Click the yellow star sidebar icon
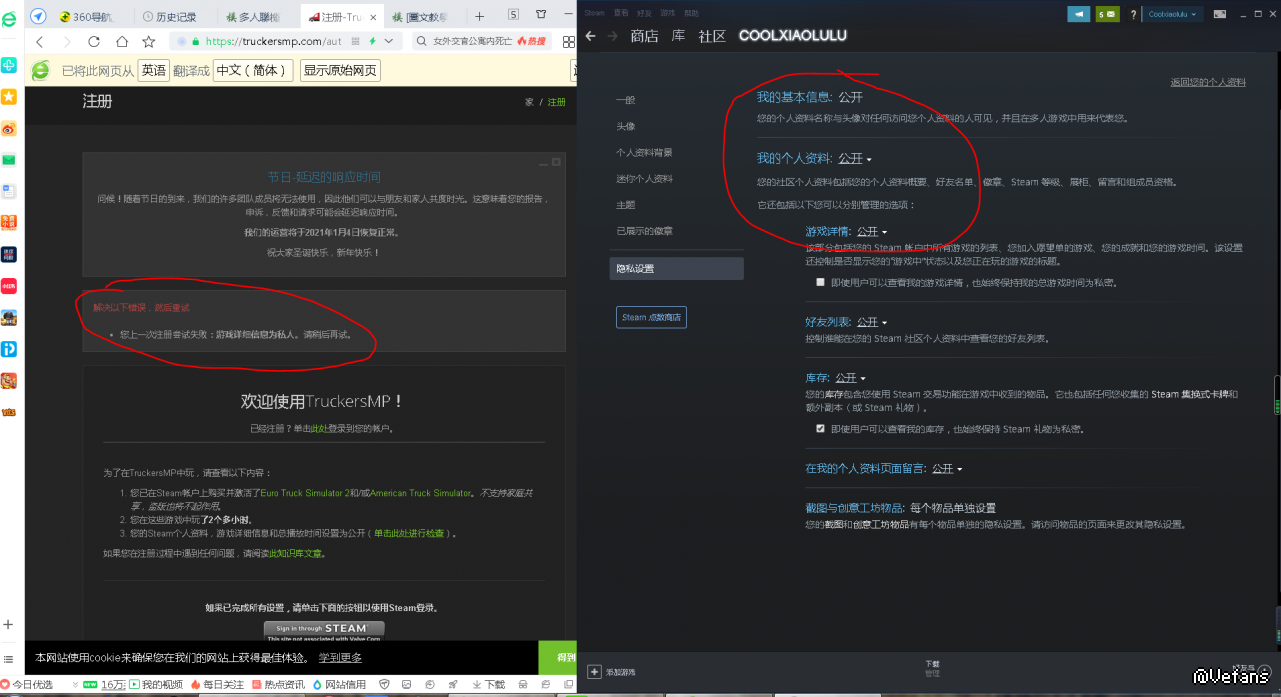This screenshot has width=1281, height=697. (x=9, y=96)
